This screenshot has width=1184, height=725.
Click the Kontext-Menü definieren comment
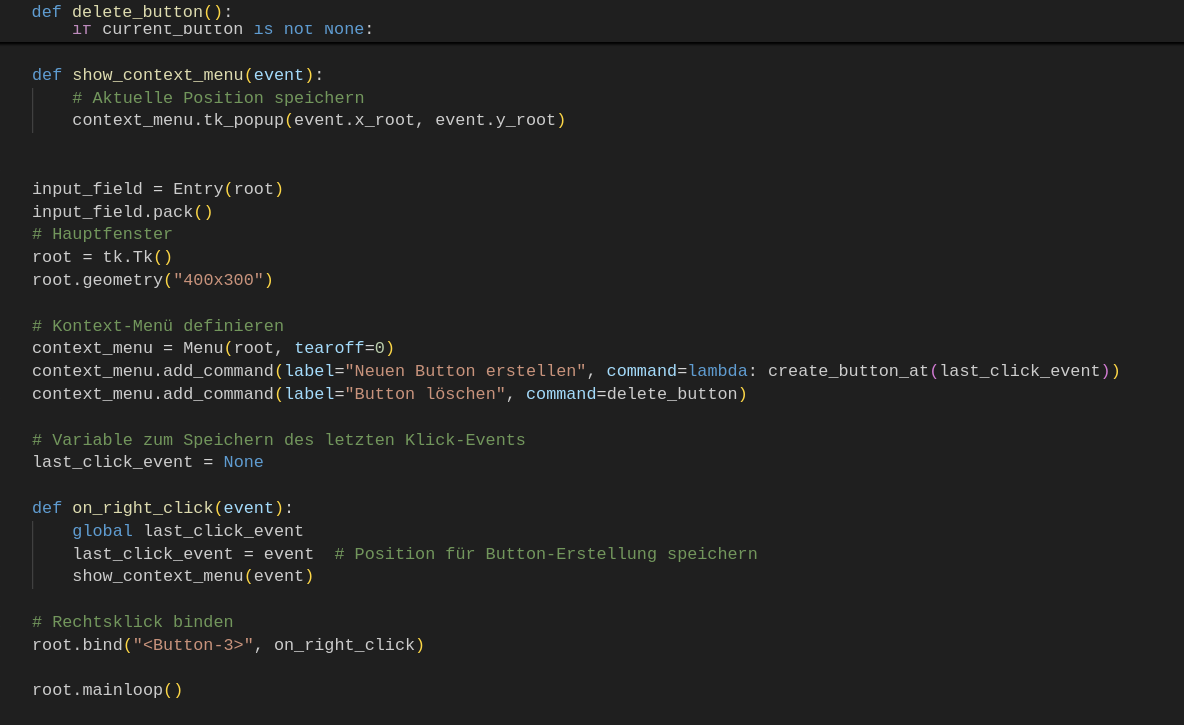coord(157,326)
